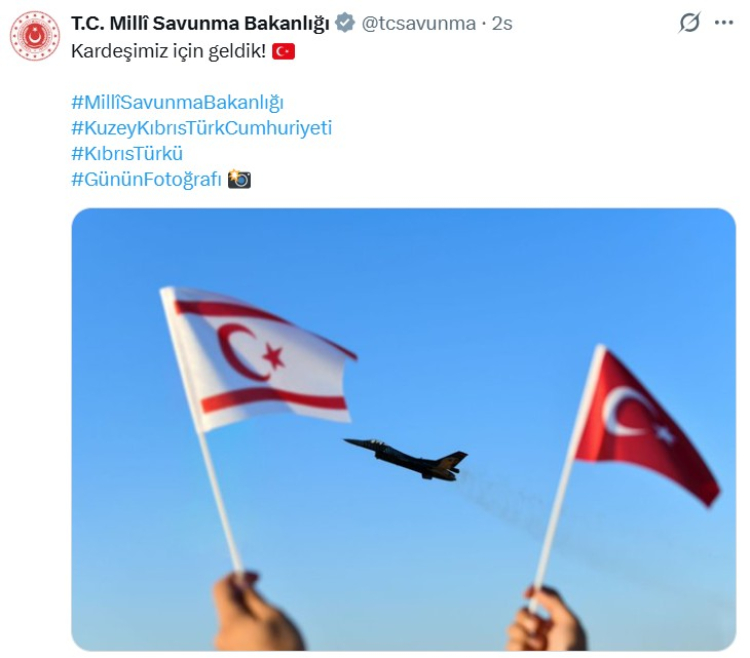Open the Millî Savunma Bakanlığı profile avatar
Screen dimensions: 750x658
click(x=35, y=36)
